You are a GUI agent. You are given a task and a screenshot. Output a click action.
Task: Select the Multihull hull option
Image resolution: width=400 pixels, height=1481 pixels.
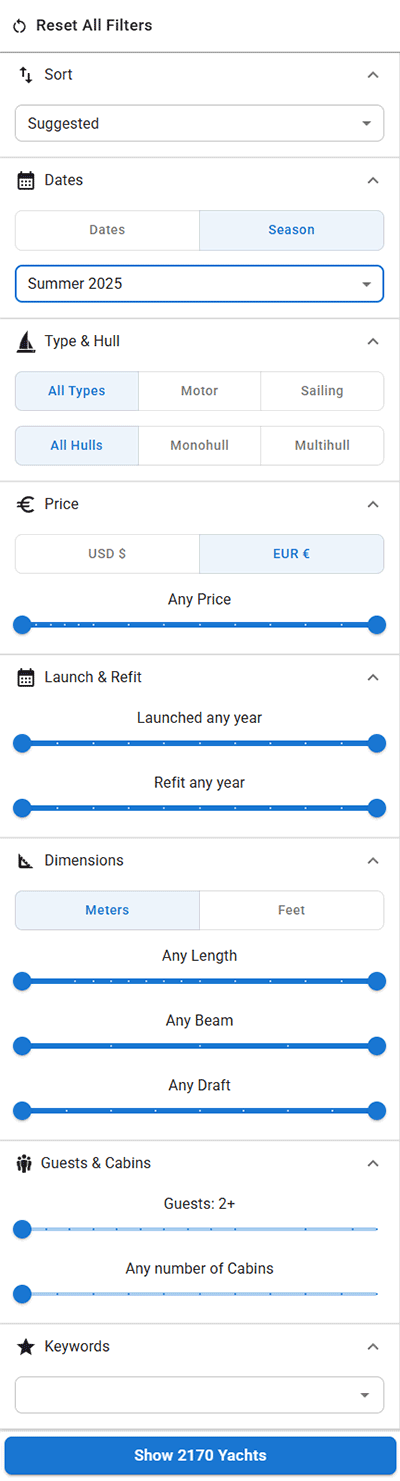(322, 446)
